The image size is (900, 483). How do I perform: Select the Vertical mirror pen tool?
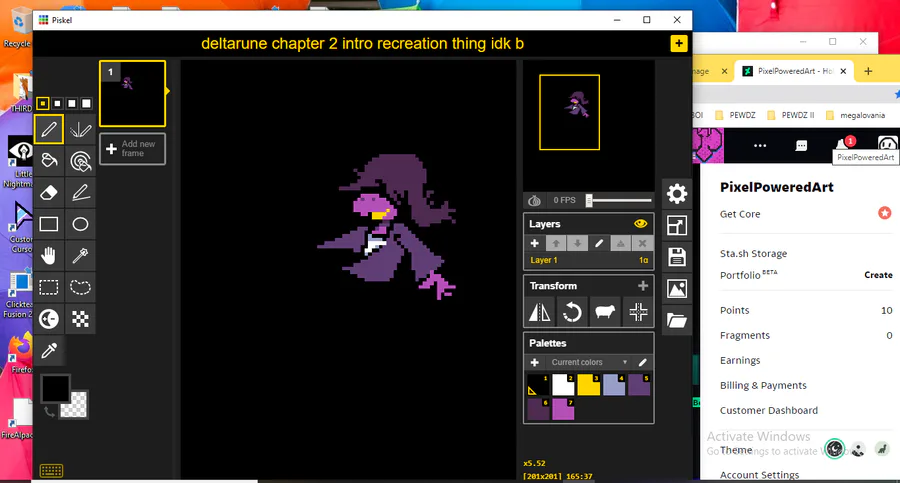80,129
